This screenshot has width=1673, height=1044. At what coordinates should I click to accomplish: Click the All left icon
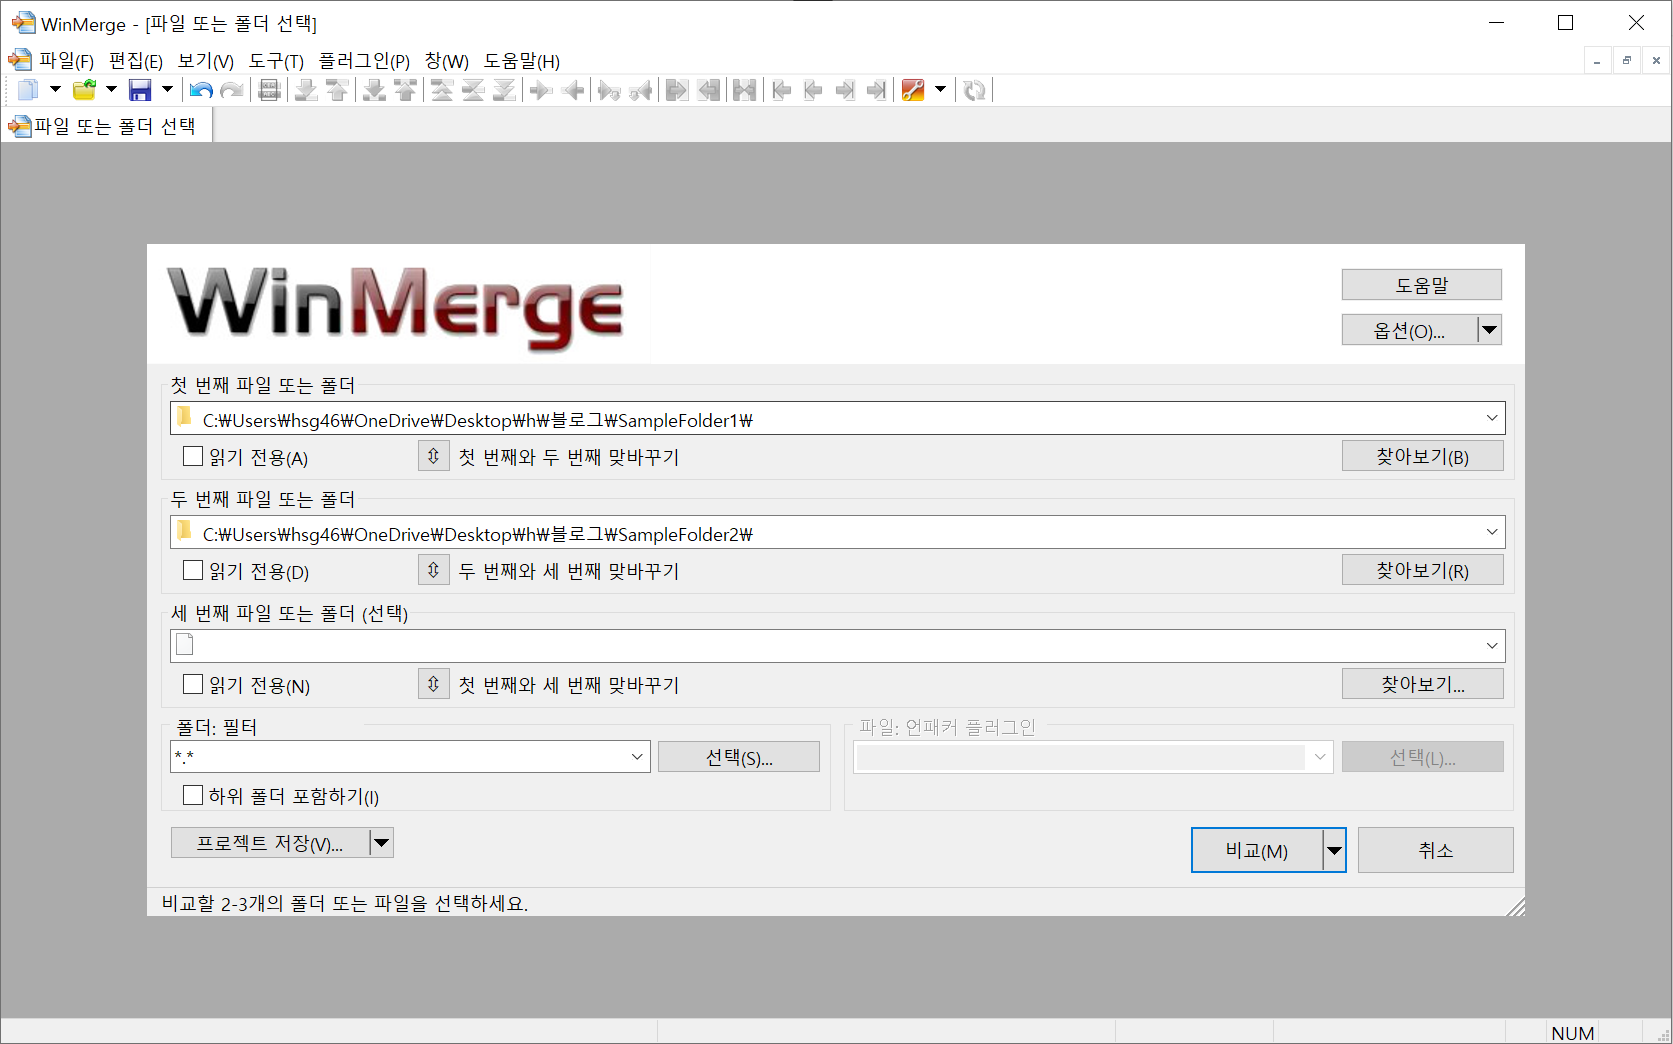coord(709,90)
